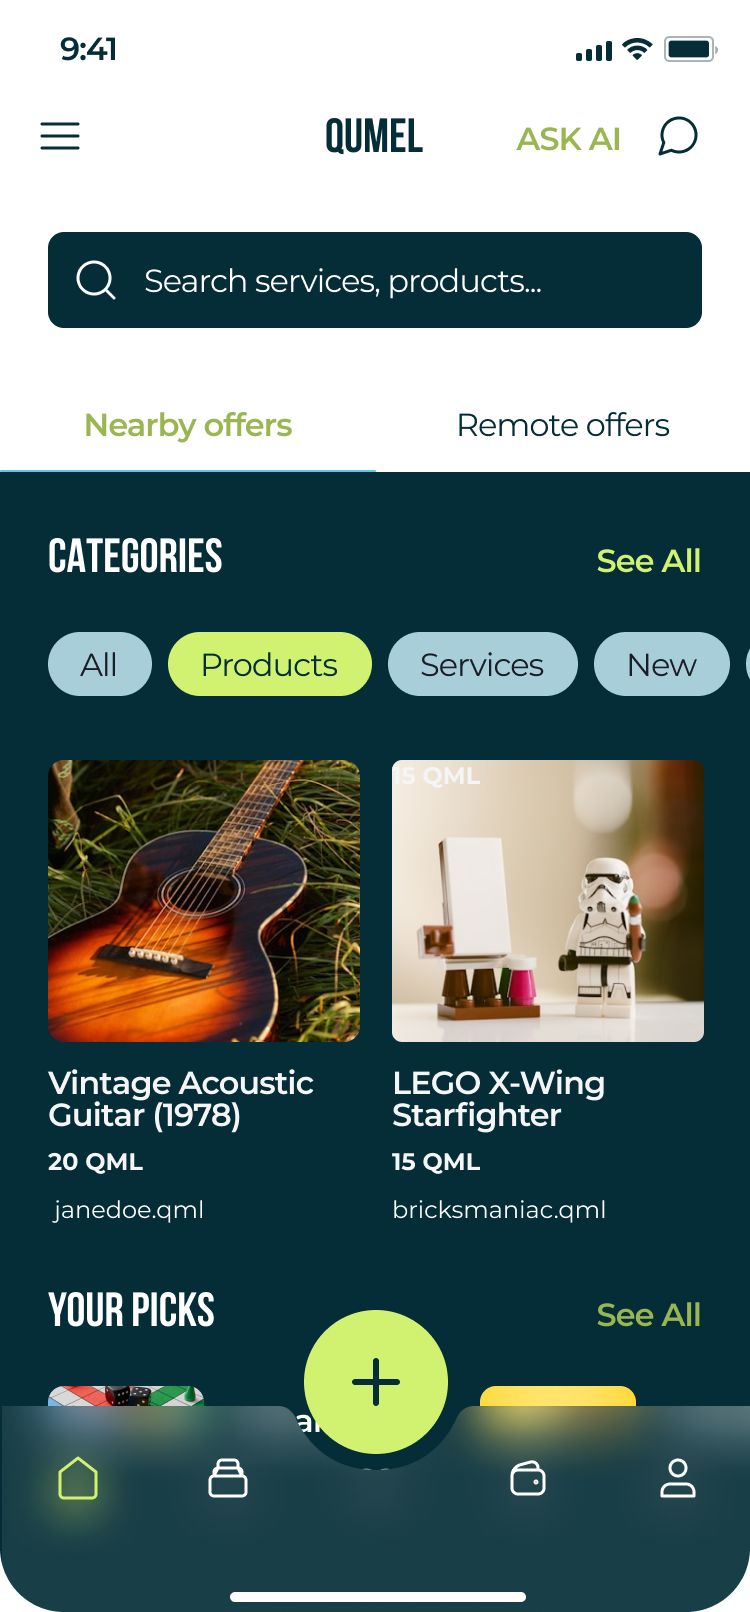750x1612 pixels.
Task: Switch to the Remote offers tab
Action: (x=563, y=426)
